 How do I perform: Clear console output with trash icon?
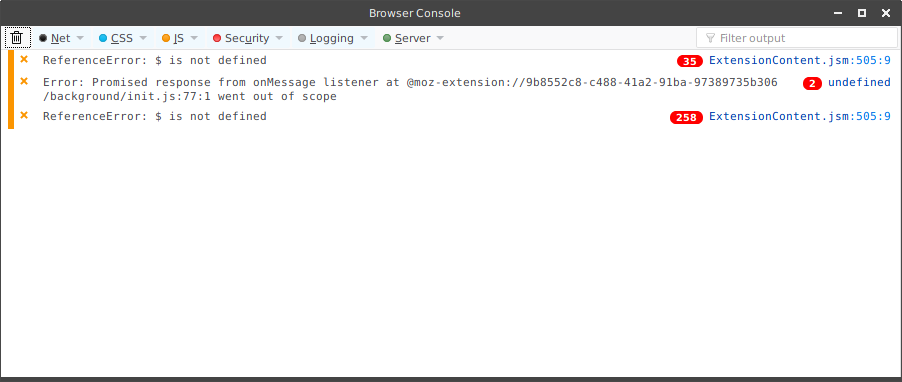(17, 38)
